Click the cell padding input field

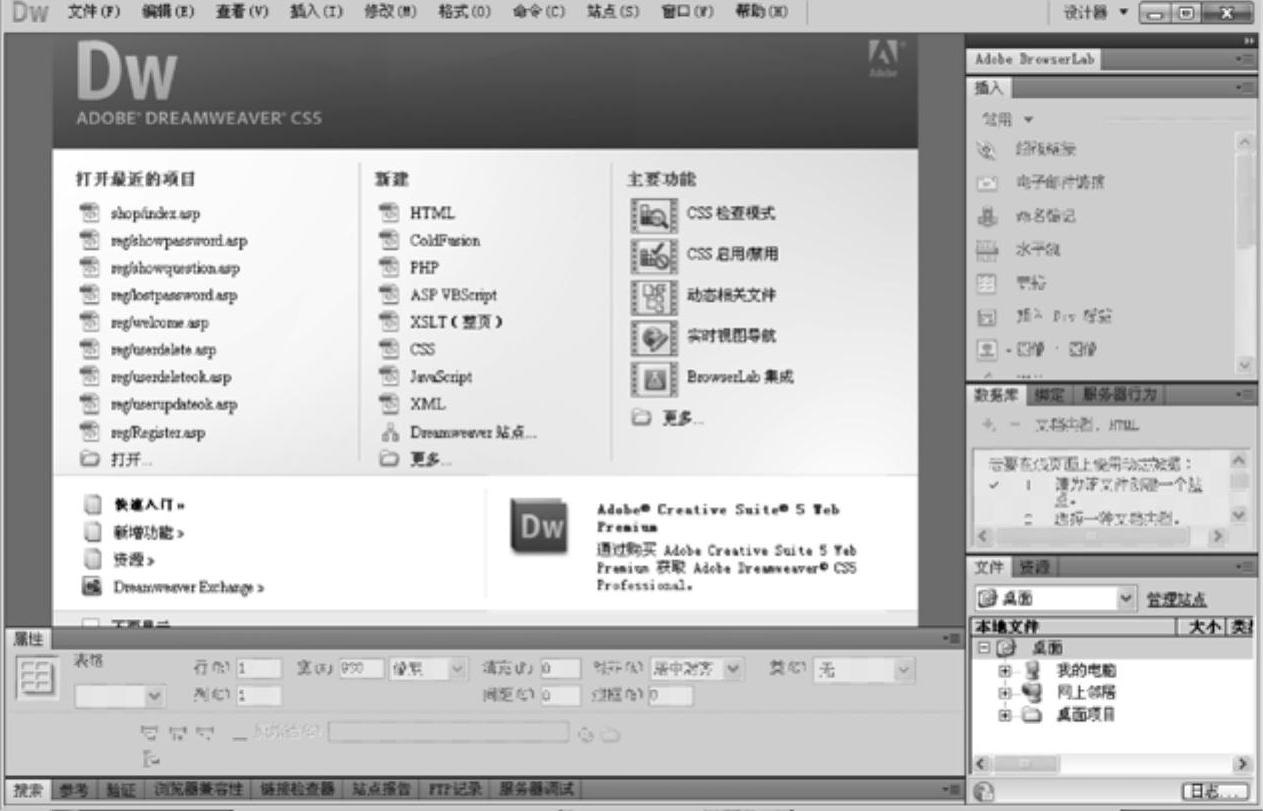pos(560,669)
